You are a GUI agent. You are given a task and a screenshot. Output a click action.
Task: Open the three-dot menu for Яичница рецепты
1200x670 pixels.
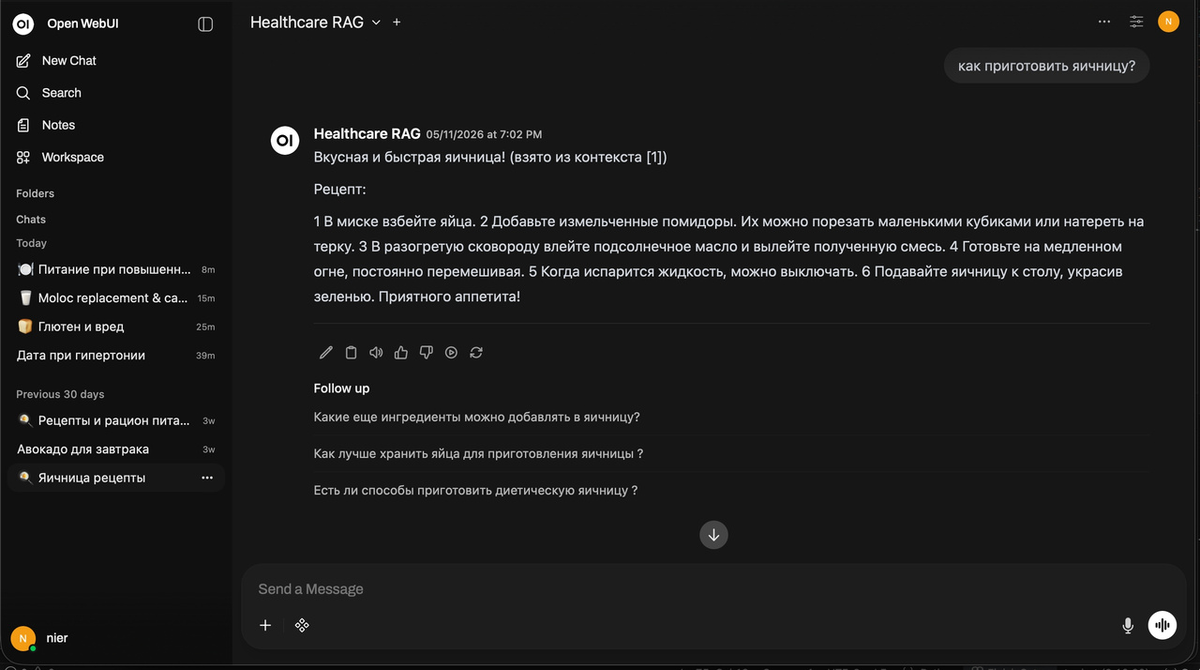click(207, 478)
